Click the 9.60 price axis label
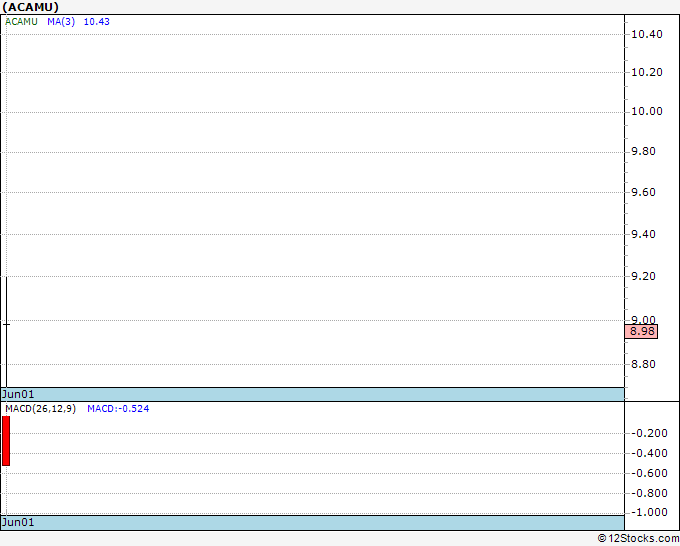680x546 pixels. (643, 192)
